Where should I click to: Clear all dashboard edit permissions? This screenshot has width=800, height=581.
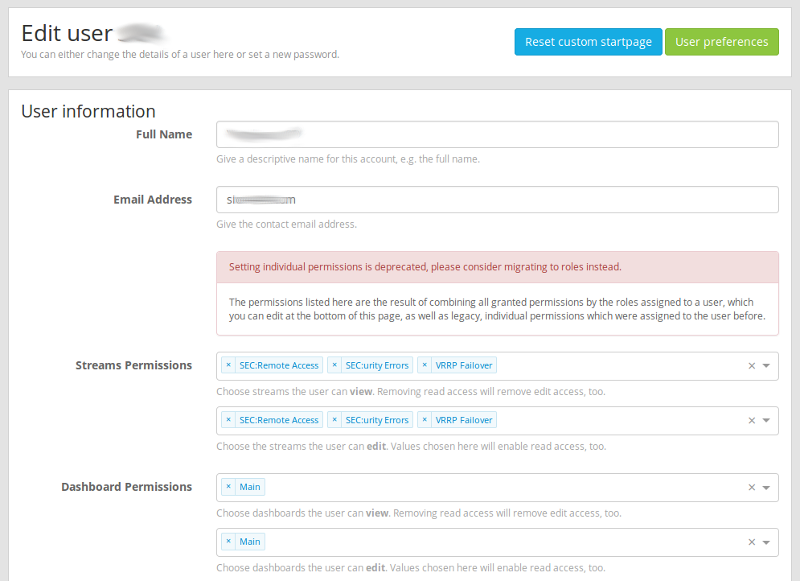click(752, 542)
